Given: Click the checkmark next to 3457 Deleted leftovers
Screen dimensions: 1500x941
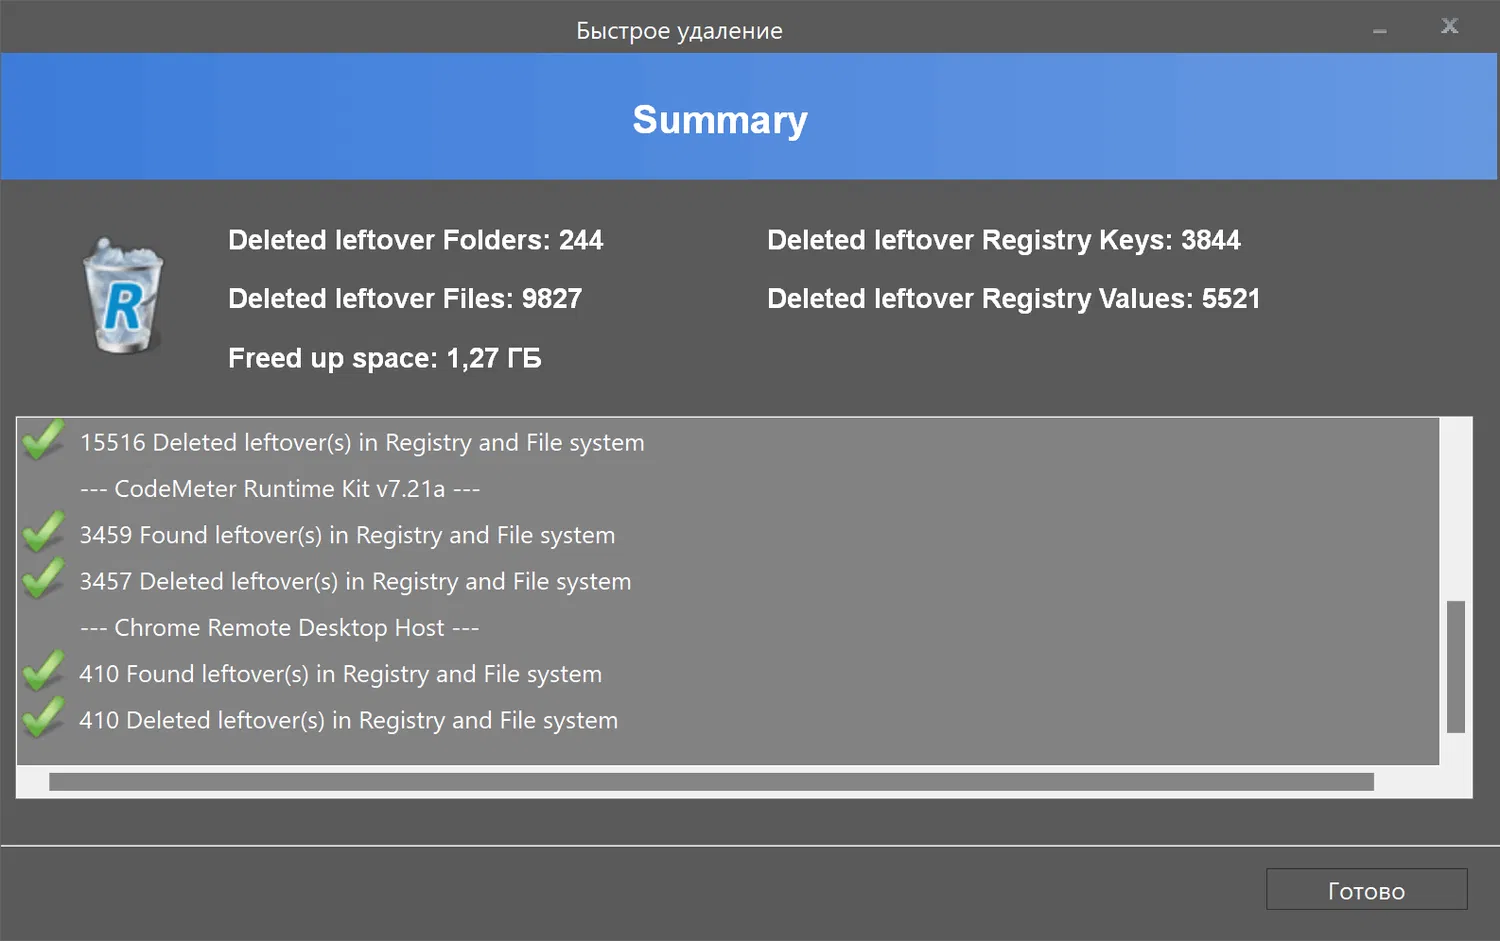Looking at the screenshot, I should (43, 579).
